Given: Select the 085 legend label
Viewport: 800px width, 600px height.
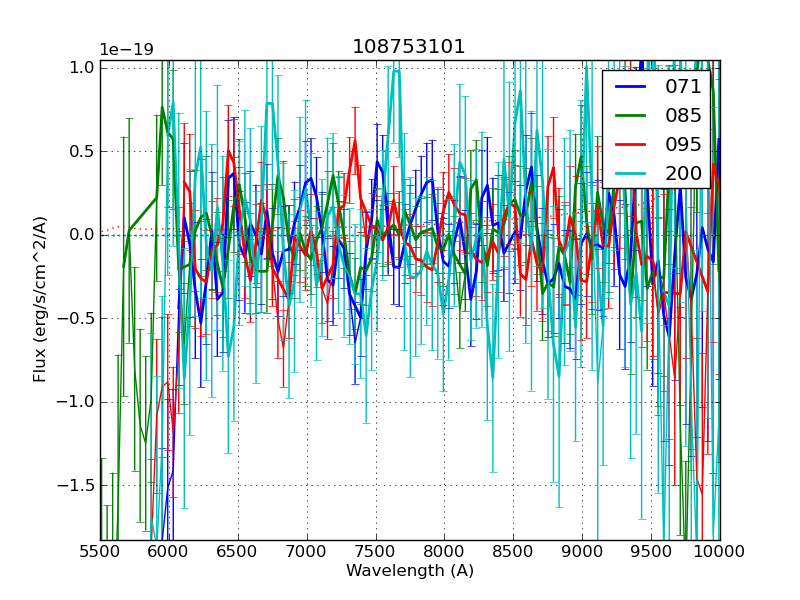Looking at the screenshot, I should [x=683, y=116].
